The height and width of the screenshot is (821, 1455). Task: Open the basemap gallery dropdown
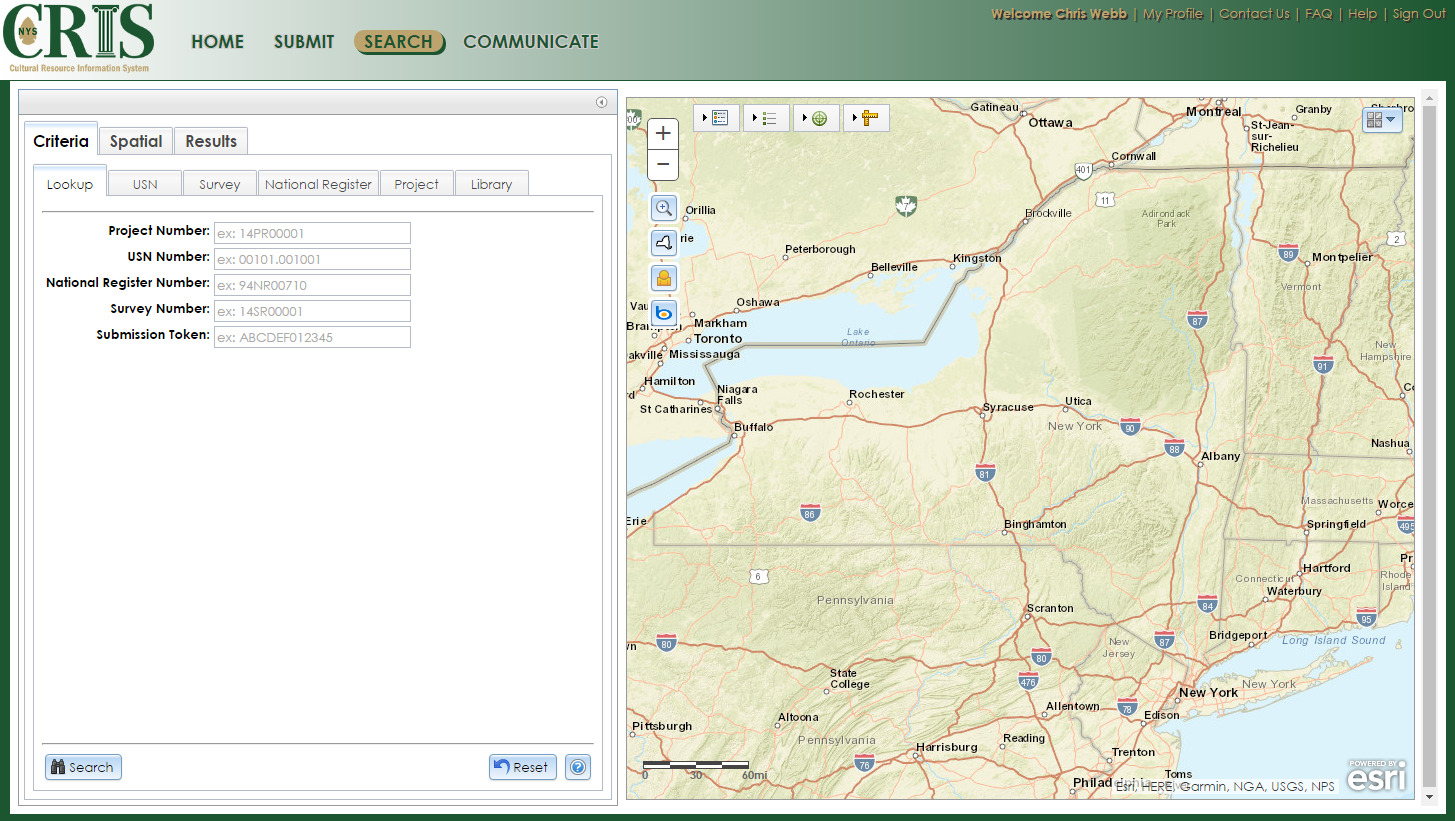(x=1381, y=119)
